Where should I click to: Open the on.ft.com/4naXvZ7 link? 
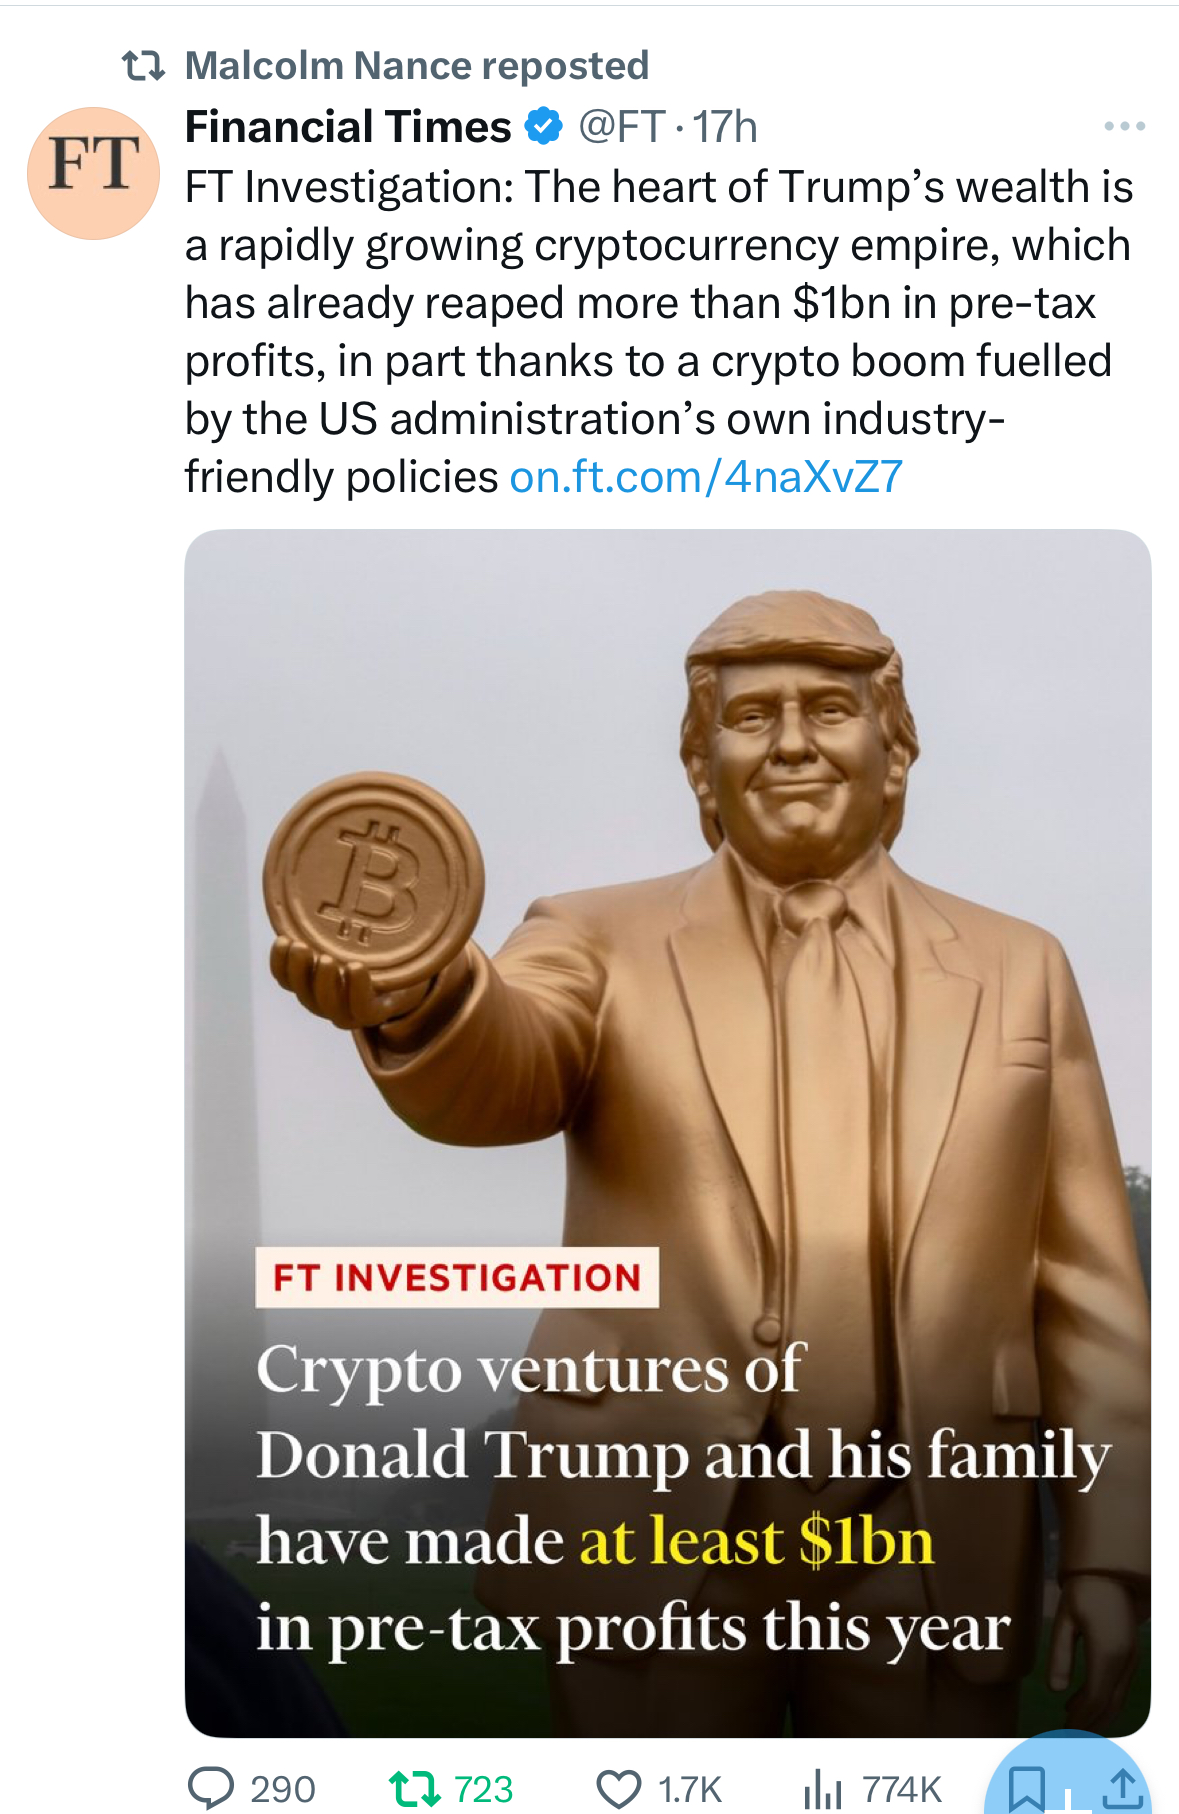coord(706,477)
